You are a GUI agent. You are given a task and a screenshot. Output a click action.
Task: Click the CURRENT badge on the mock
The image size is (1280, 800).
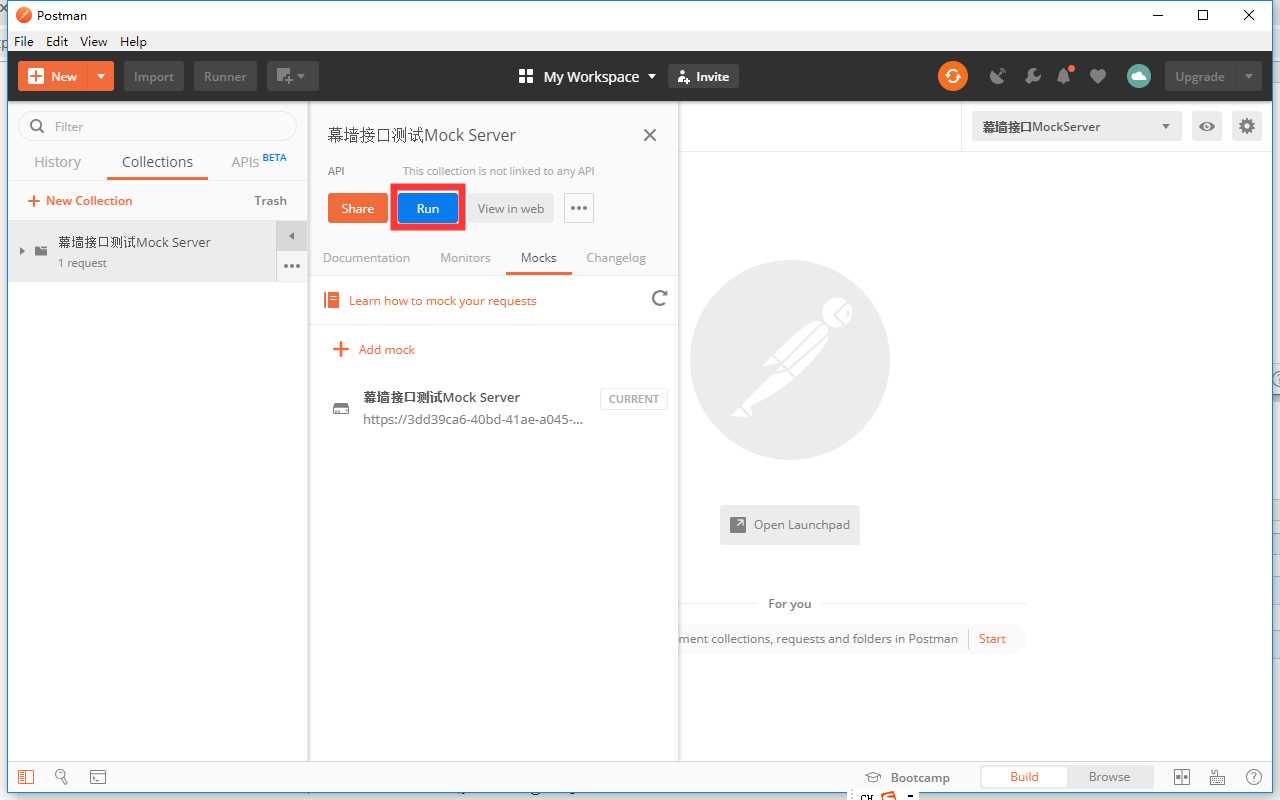point(634,399)
